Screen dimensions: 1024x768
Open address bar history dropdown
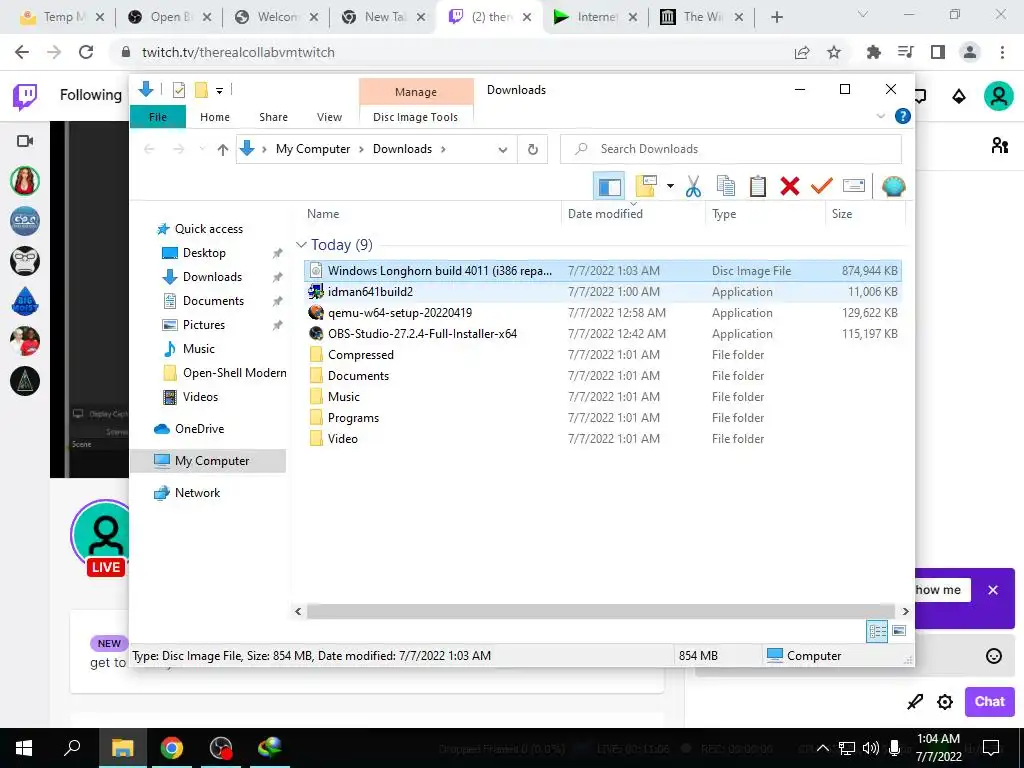coord(503,150)
